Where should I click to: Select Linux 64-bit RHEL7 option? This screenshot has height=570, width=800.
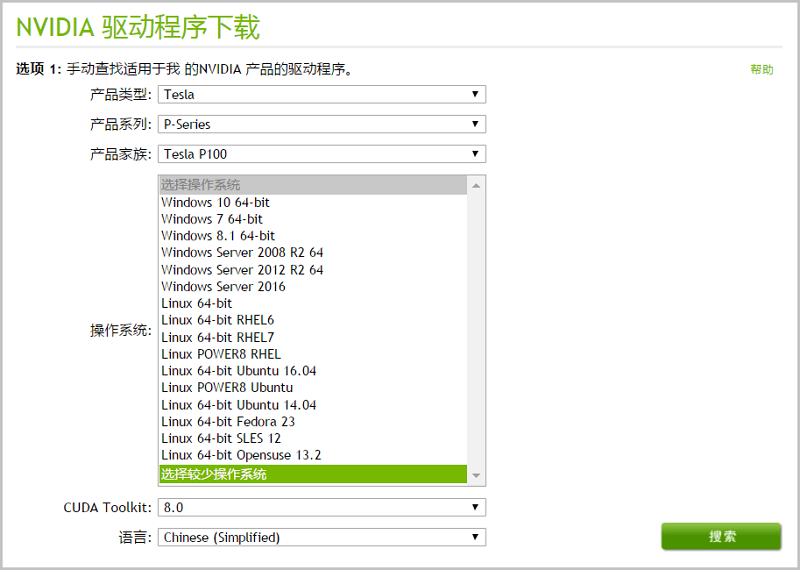(x=313, y=337)
